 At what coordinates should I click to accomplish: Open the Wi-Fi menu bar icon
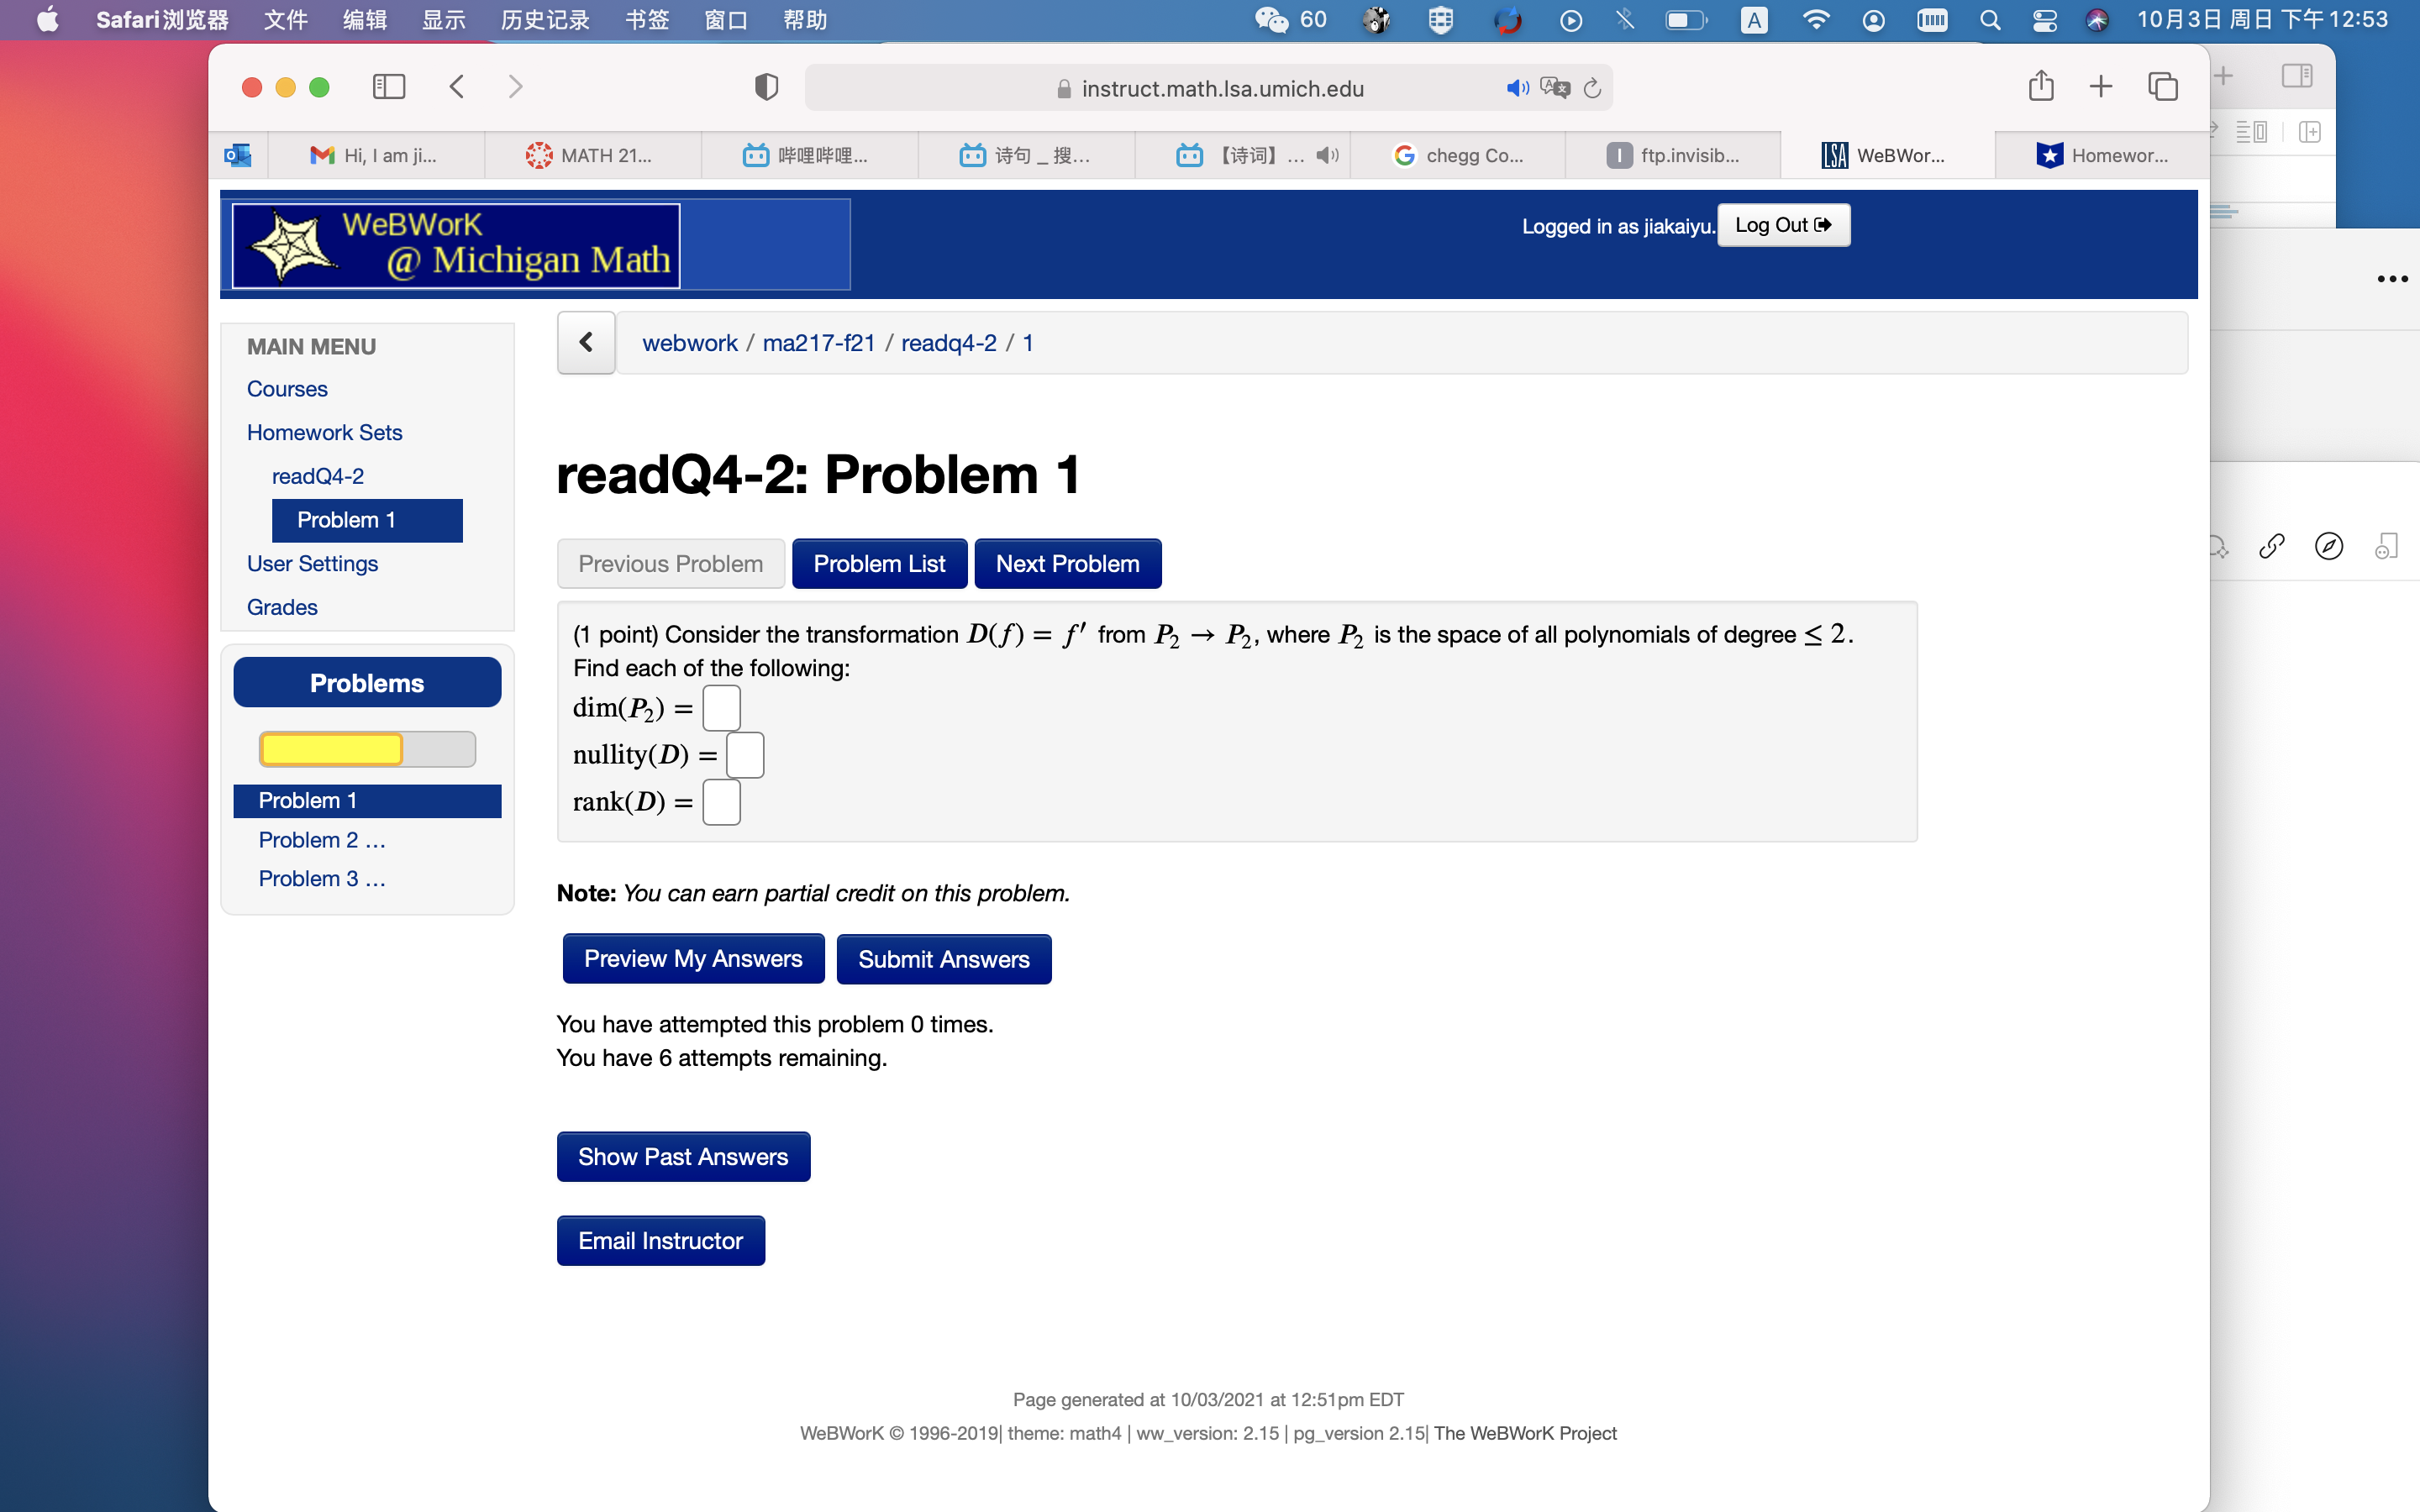tap(1816, 20)
